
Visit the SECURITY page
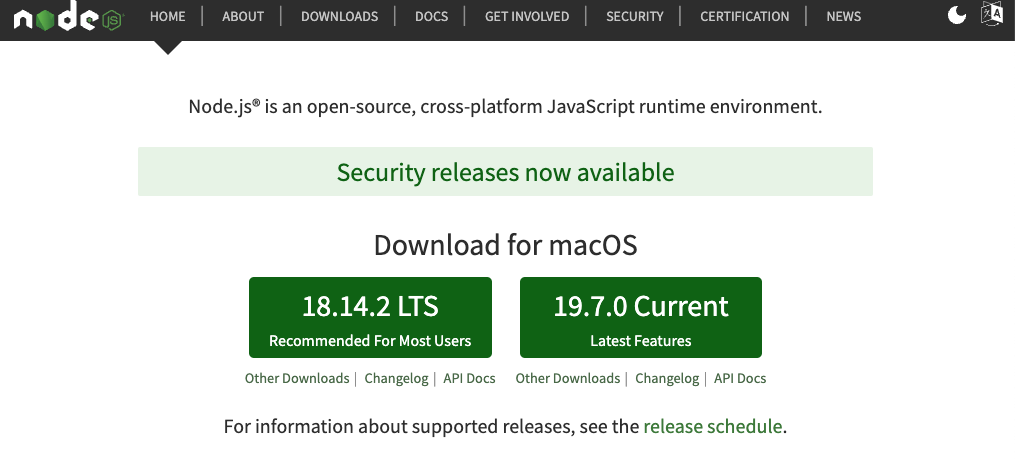click(634, 17)
